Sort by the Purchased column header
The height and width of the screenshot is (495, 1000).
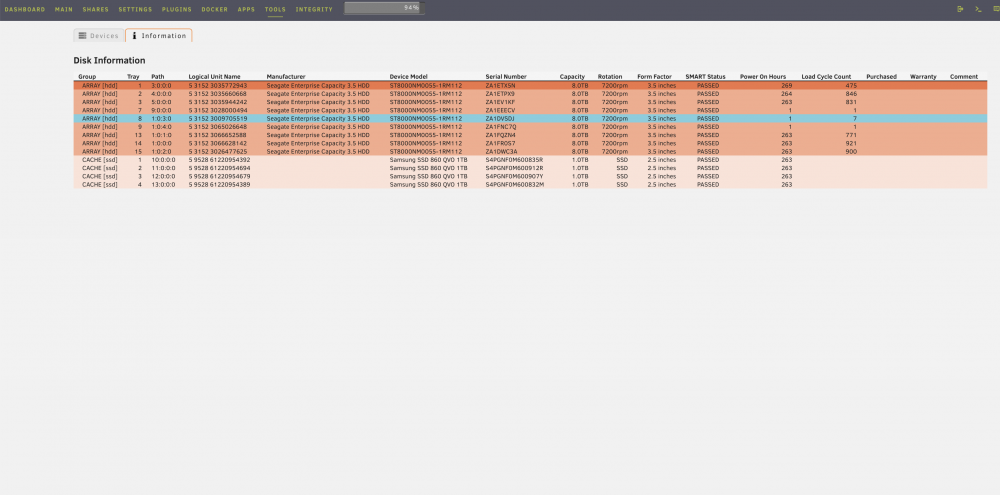881,77
